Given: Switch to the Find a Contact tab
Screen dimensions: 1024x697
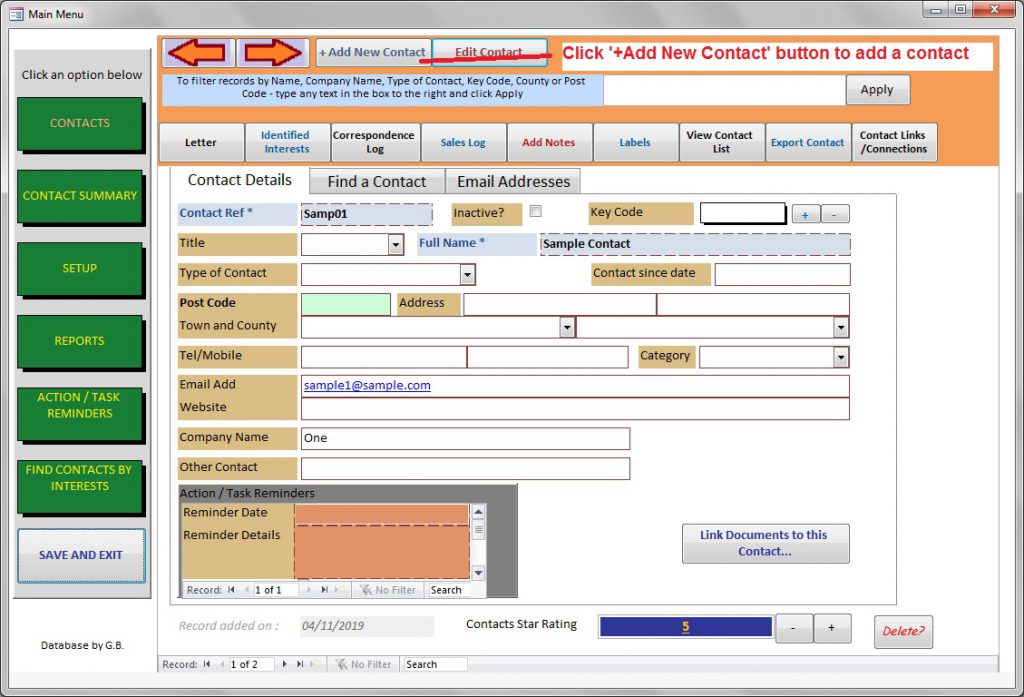Looking at the screenshot, I should [376, 182].
